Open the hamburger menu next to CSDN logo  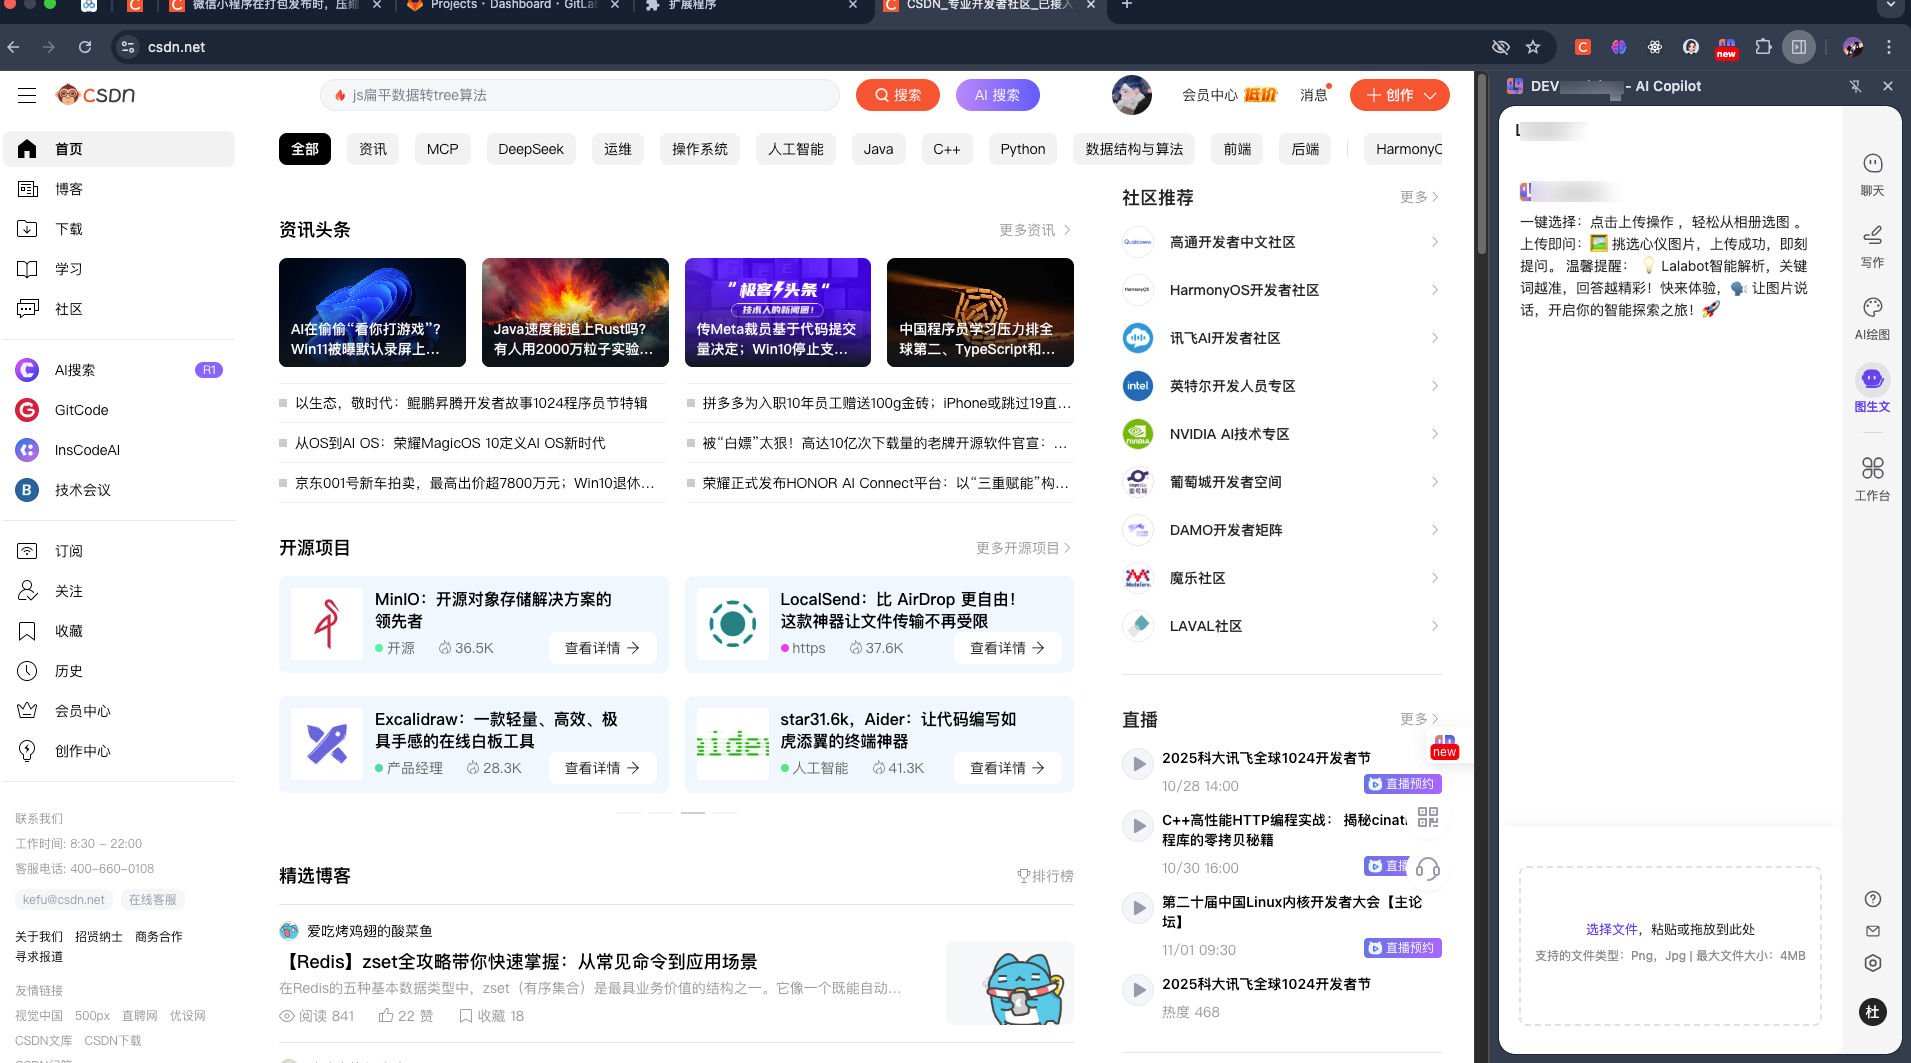[27, 95]
